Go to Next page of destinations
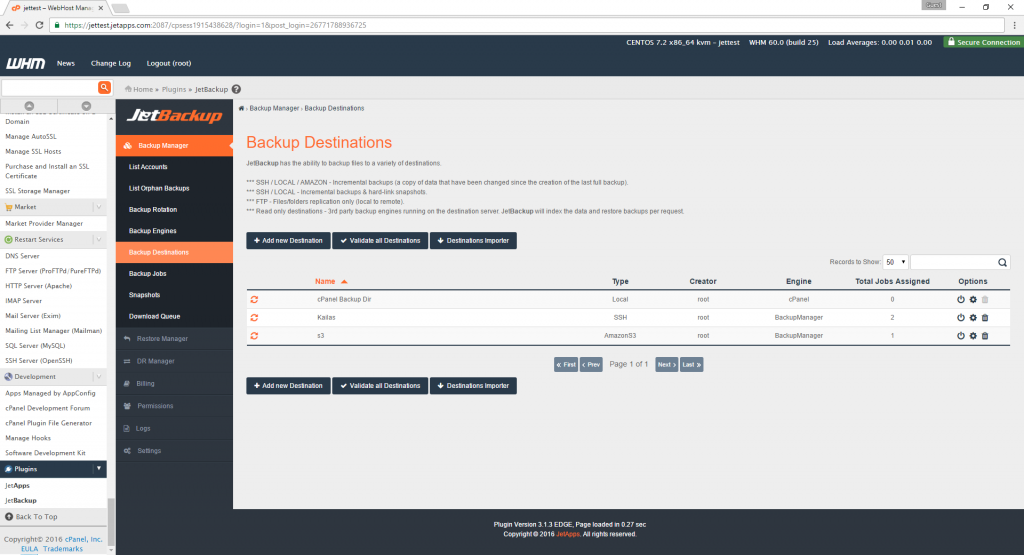The height and width of the screenshot is (555, 1024). (x=666, y=364)
